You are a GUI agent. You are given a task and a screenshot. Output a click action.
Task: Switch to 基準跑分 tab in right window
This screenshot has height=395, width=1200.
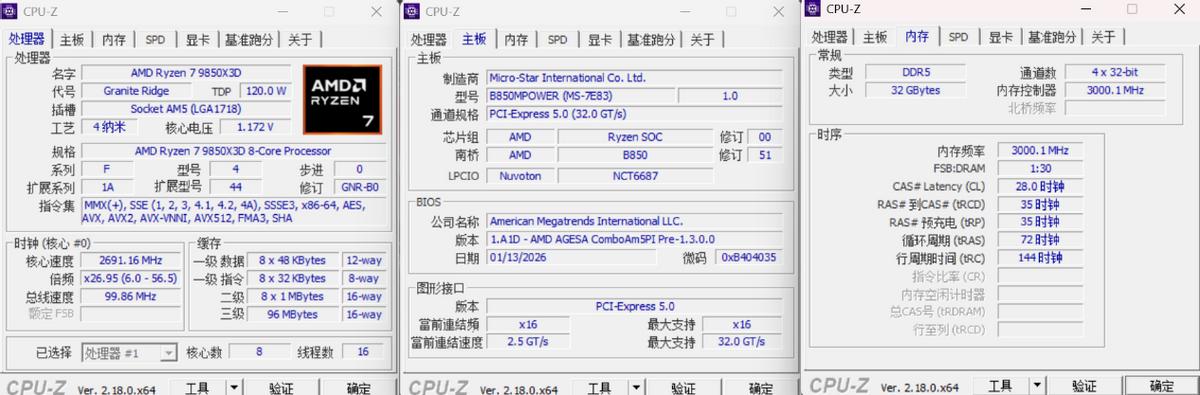[1052, 37]
